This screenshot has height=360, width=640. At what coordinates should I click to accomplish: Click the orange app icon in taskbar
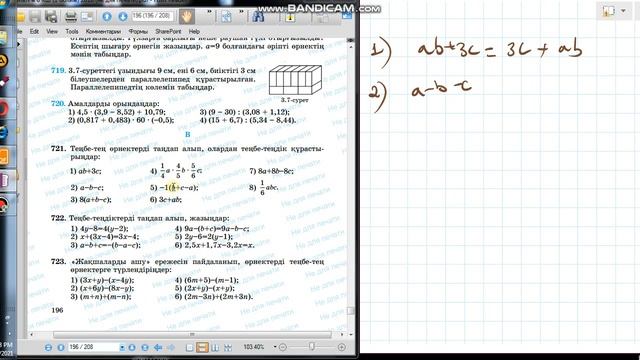pyautogui.click(x=4, y=156)
